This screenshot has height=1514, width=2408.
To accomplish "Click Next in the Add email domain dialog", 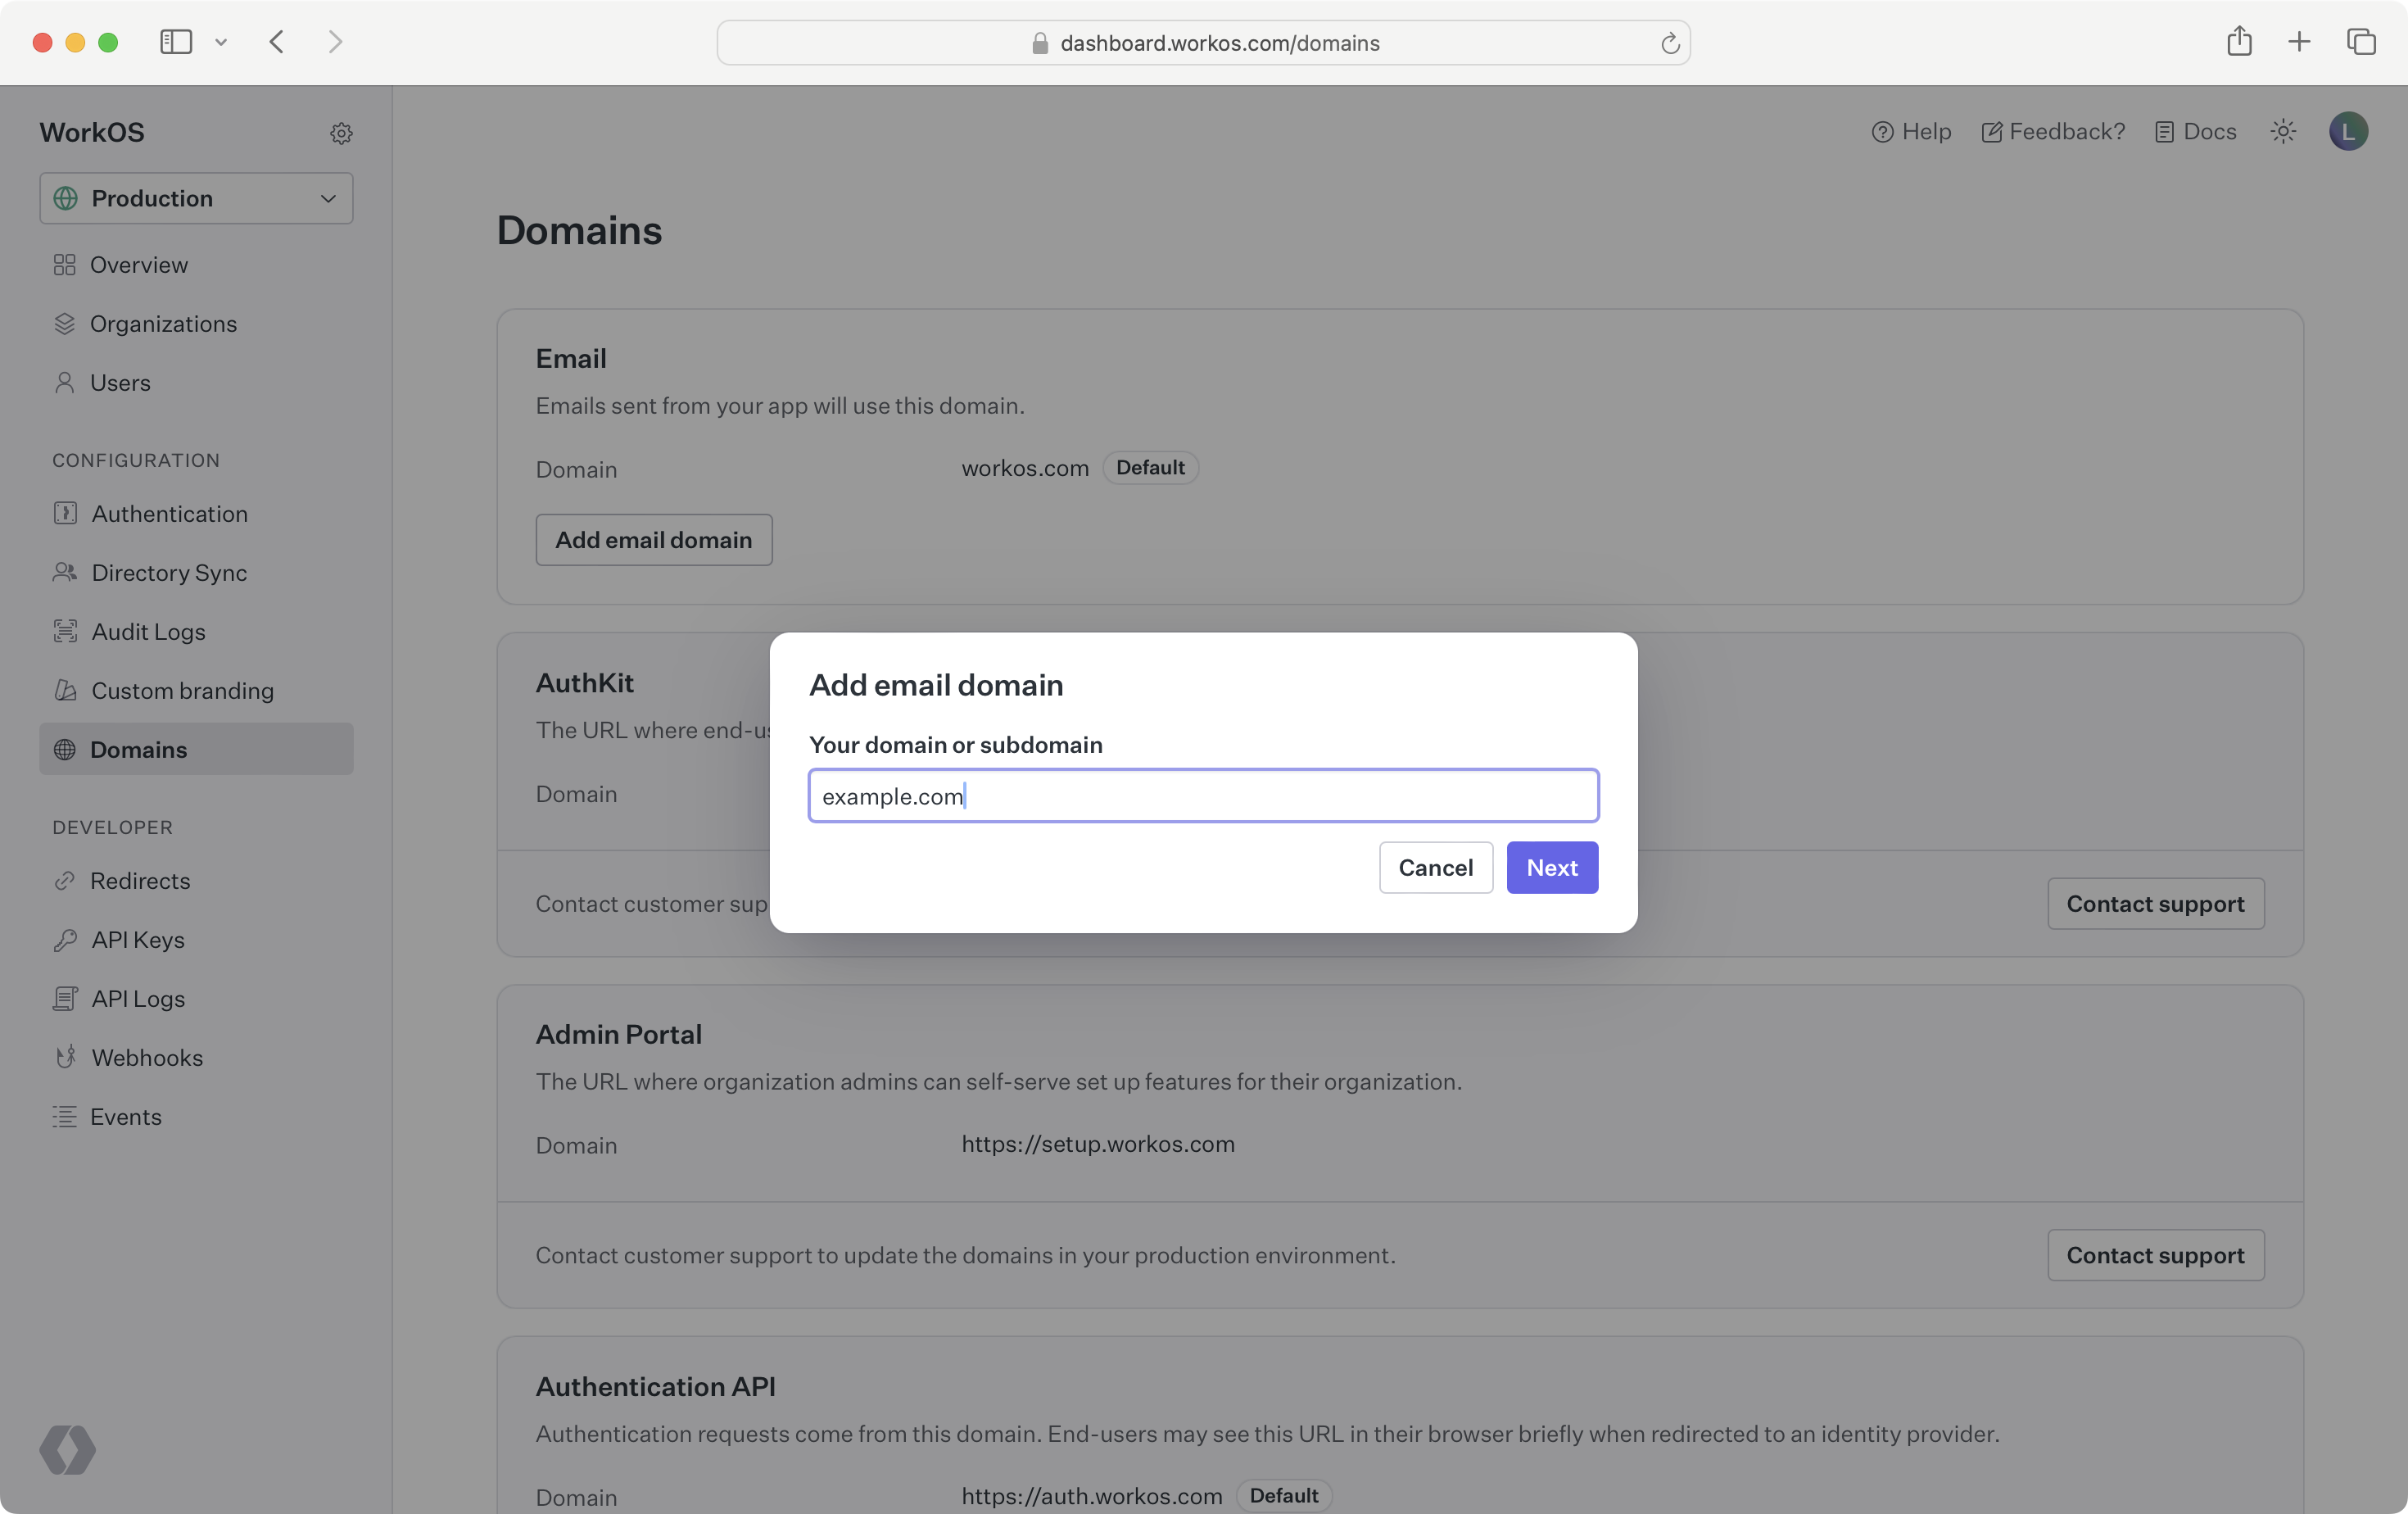I will pos(1551,867).
